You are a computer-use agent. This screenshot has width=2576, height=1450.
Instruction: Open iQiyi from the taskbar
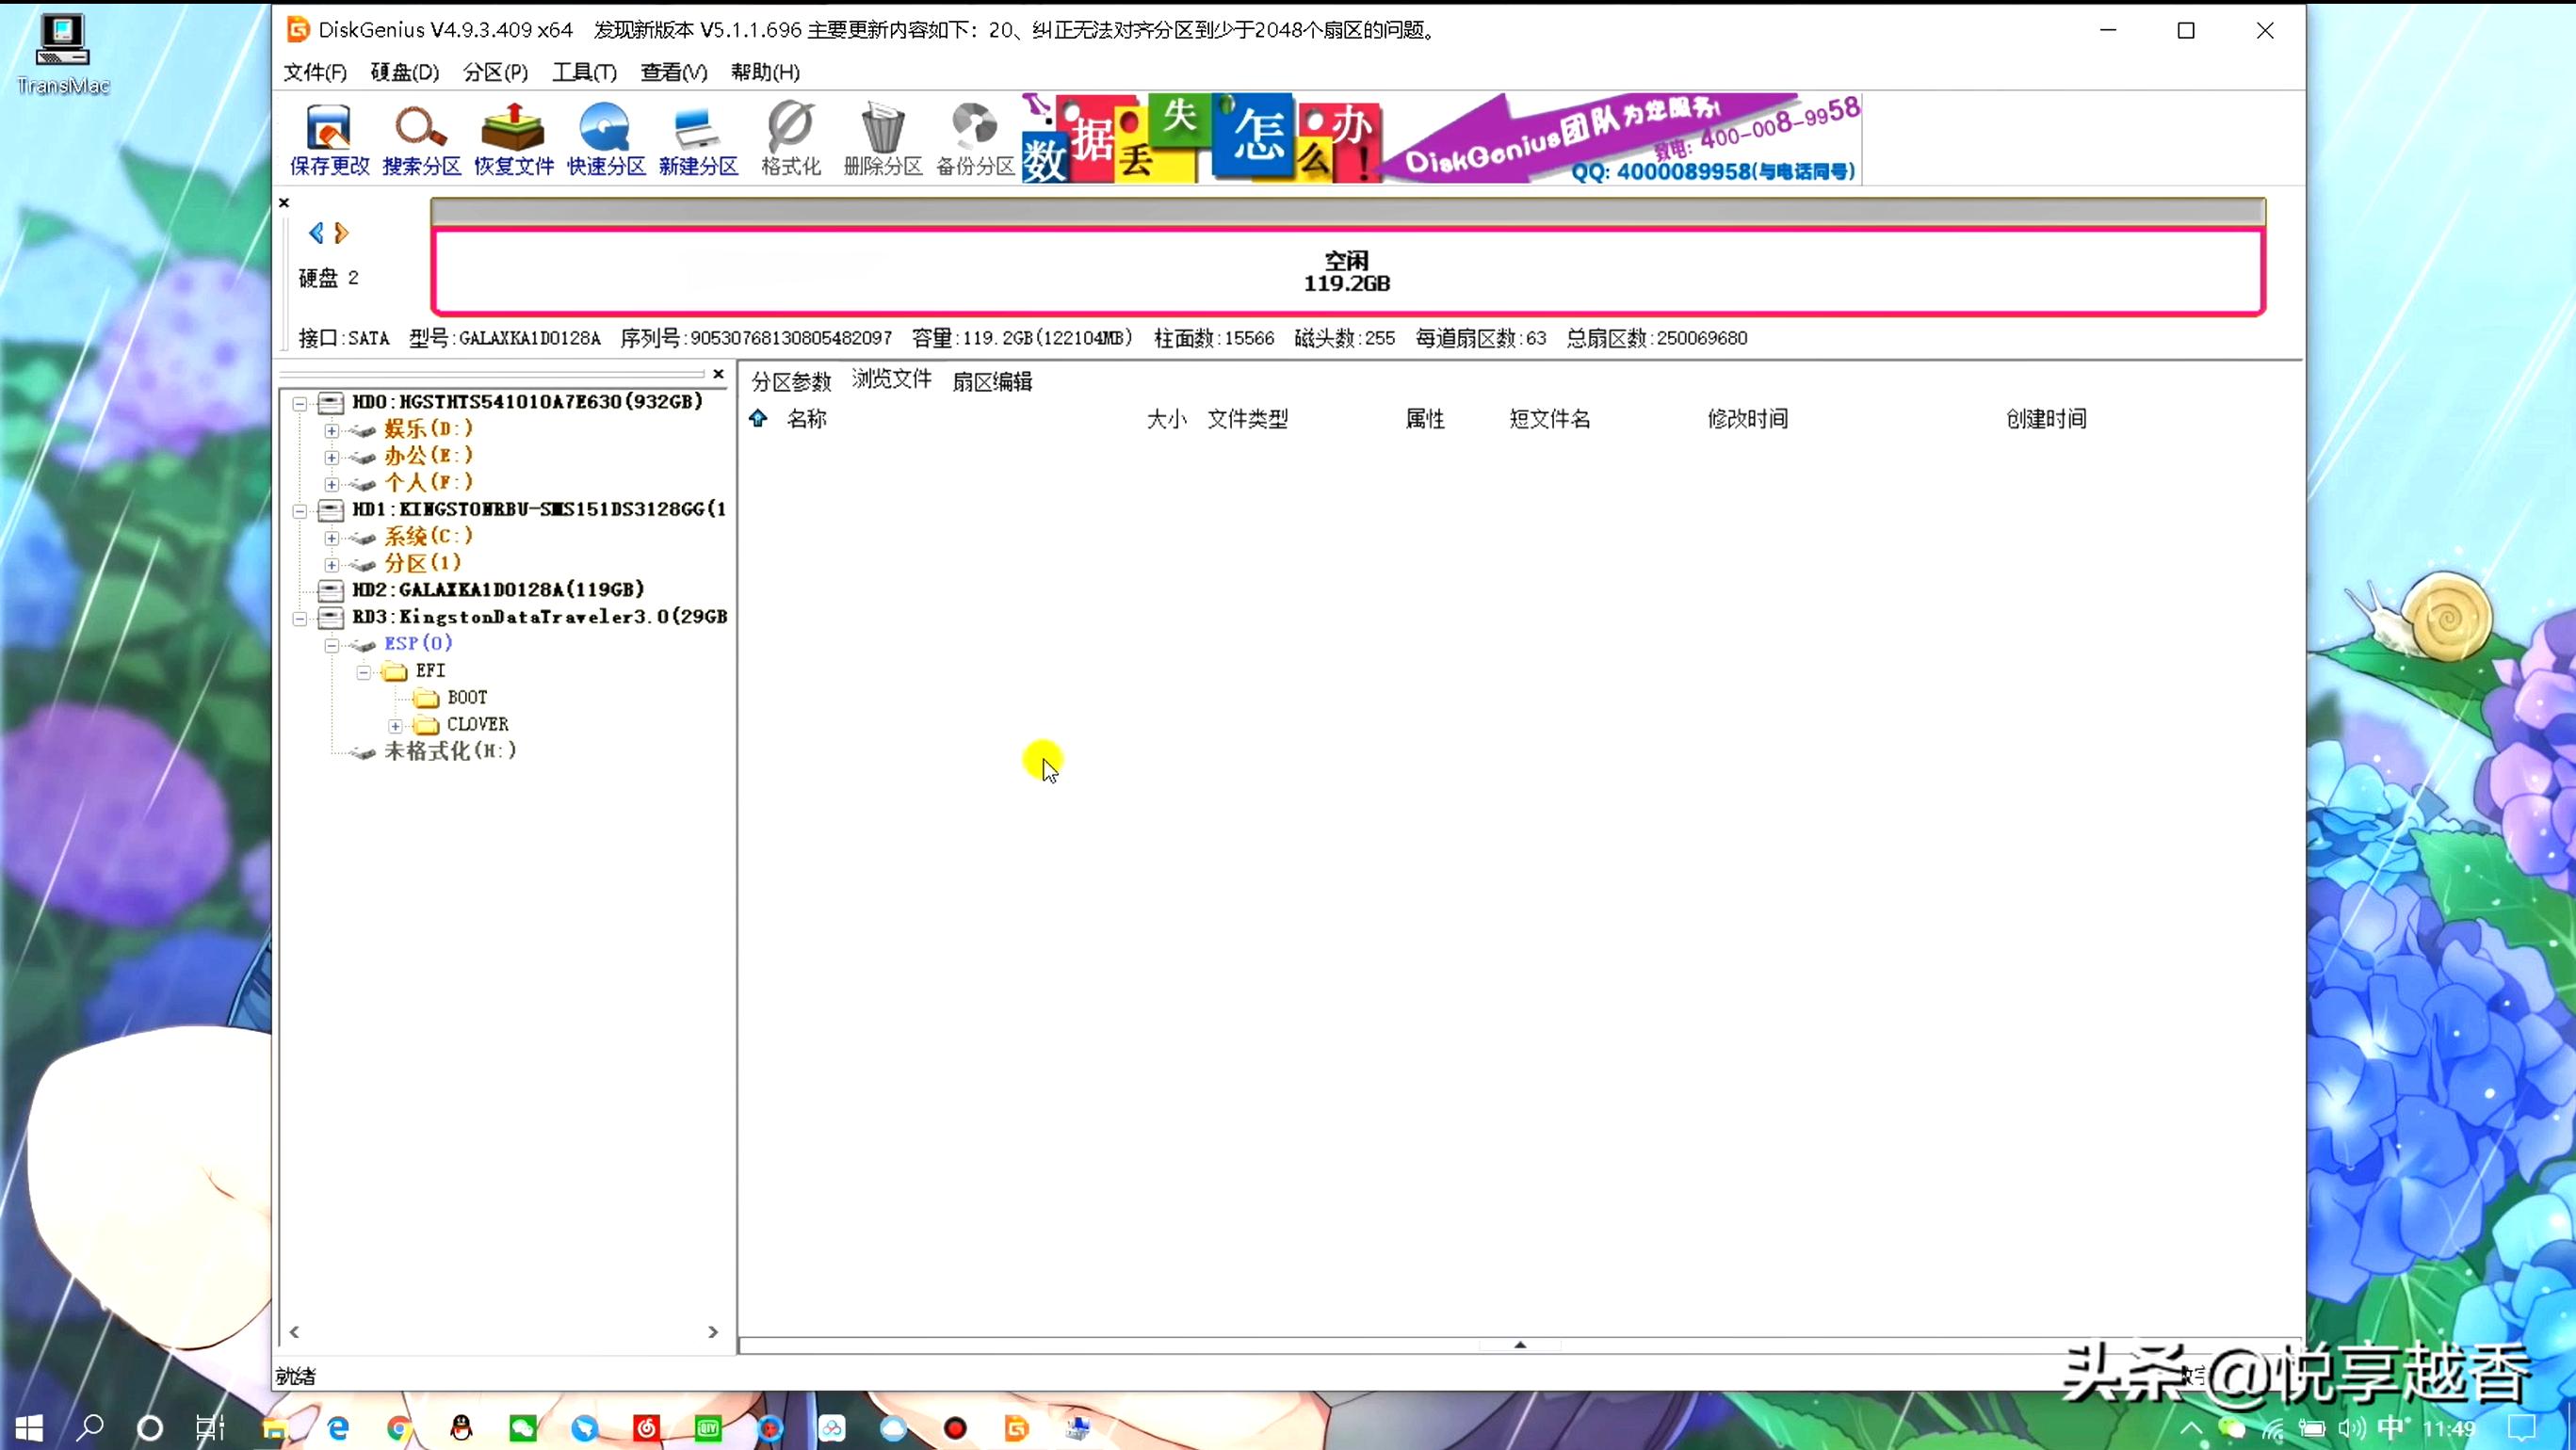[x=709, y=1427]
